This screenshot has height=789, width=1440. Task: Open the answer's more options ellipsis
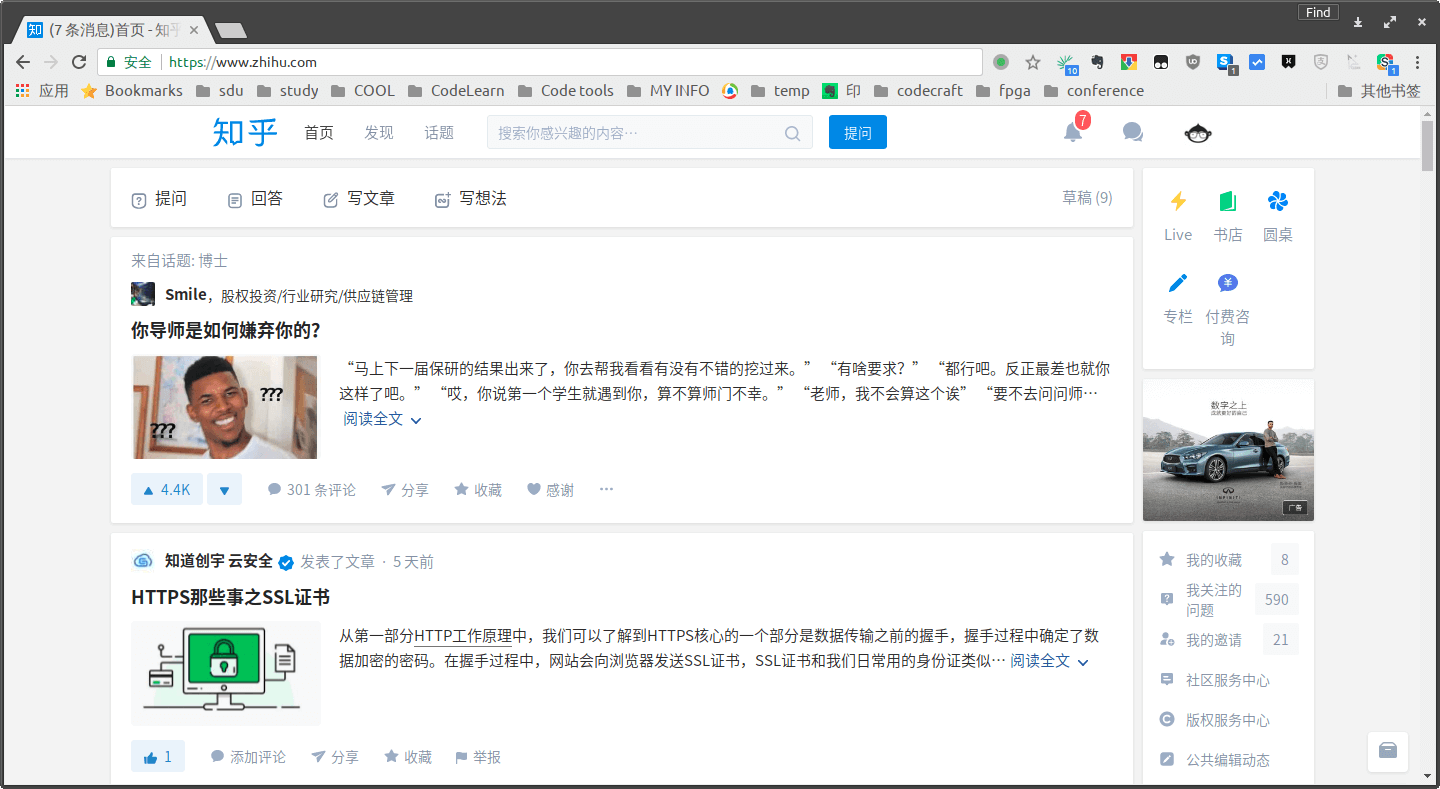point(606,489)
